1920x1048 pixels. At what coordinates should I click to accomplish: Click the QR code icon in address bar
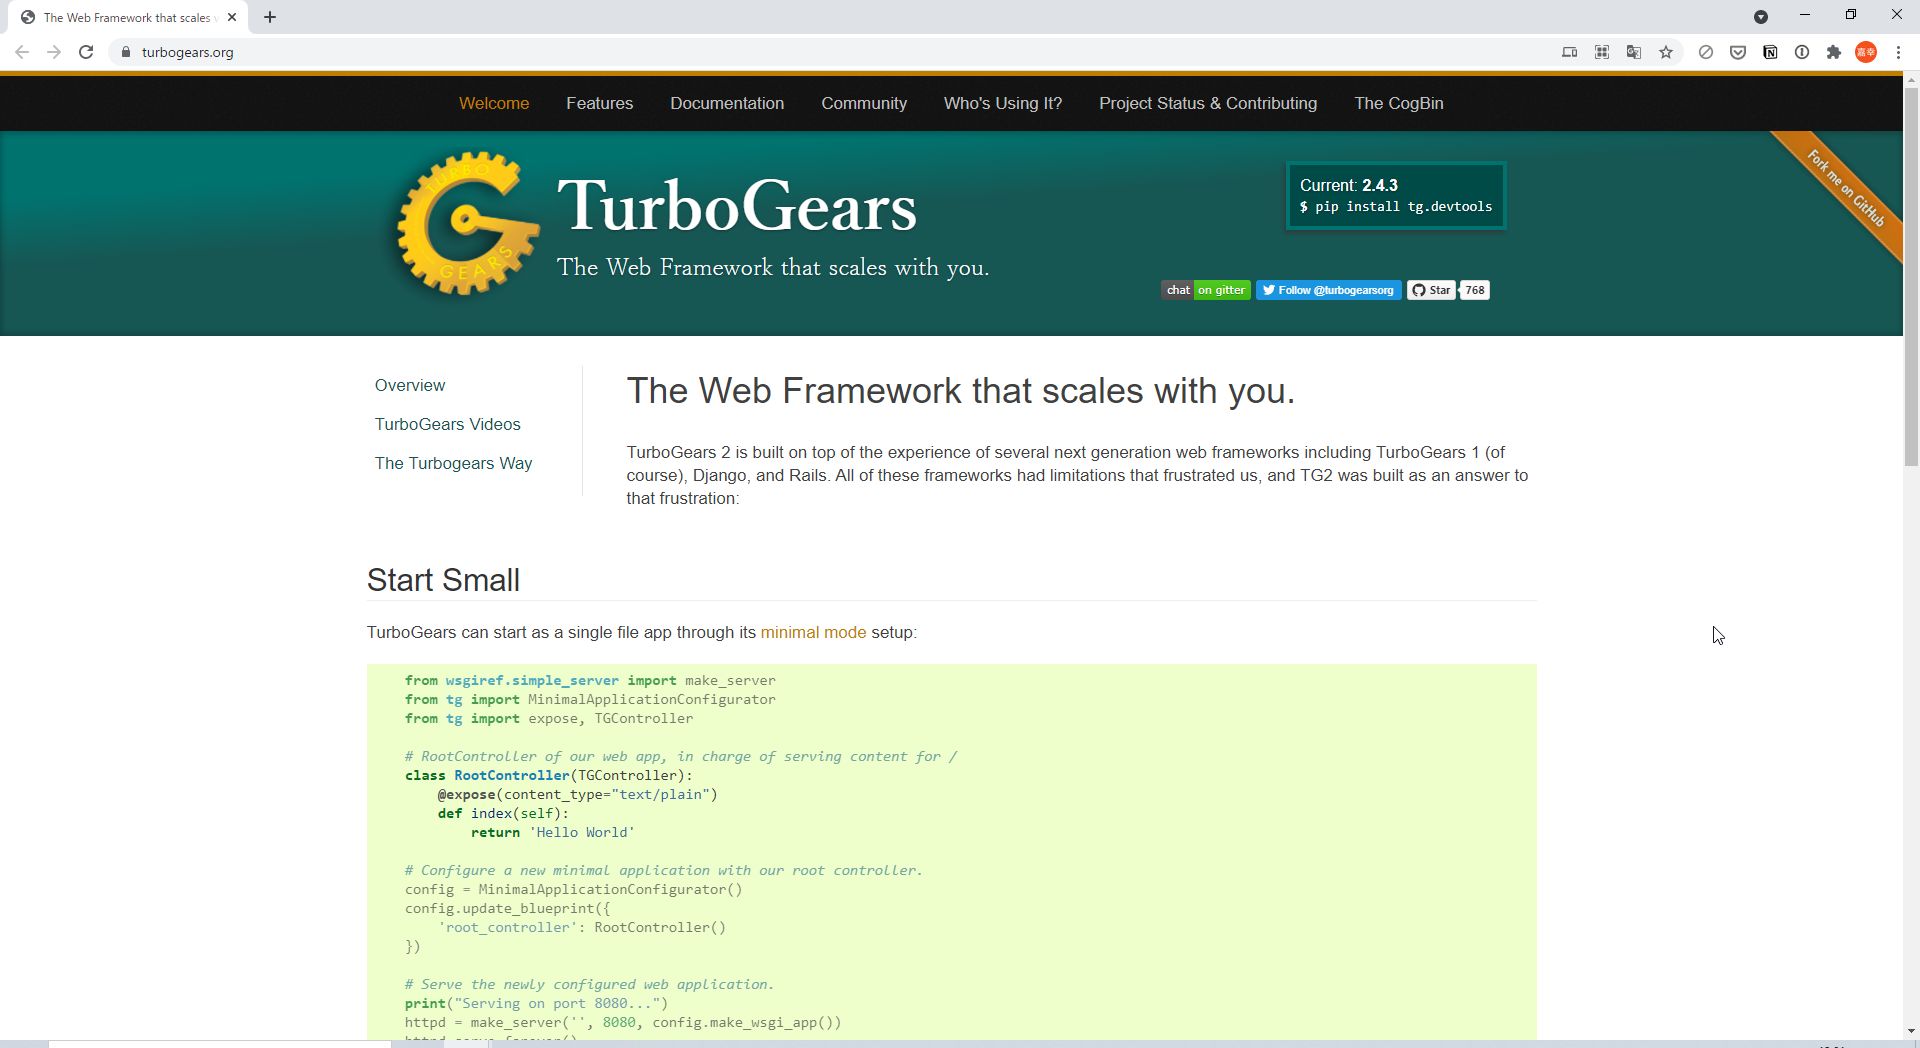click(x=1602, y=52)
